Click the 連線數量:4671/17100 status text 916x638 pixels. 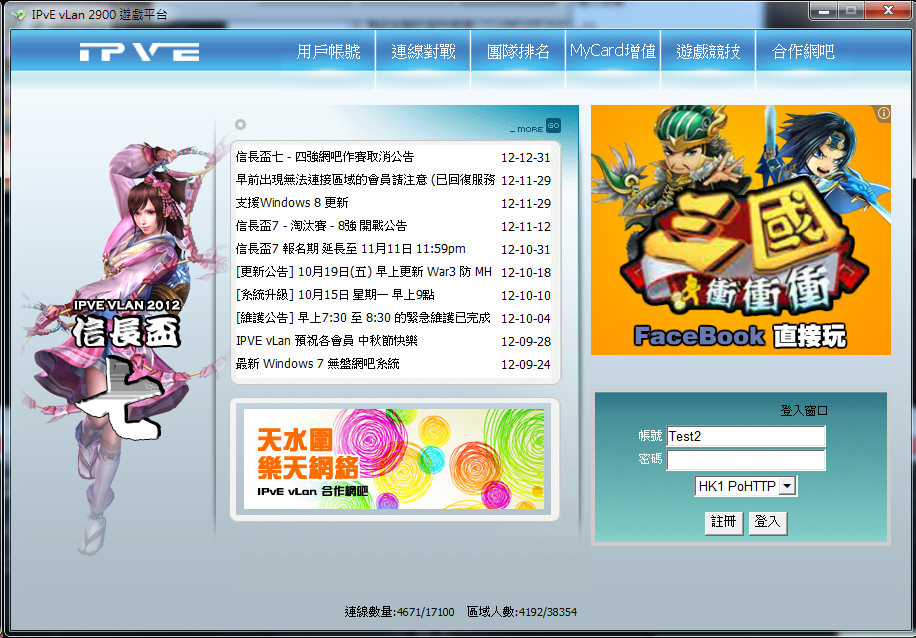coord(400,612)
